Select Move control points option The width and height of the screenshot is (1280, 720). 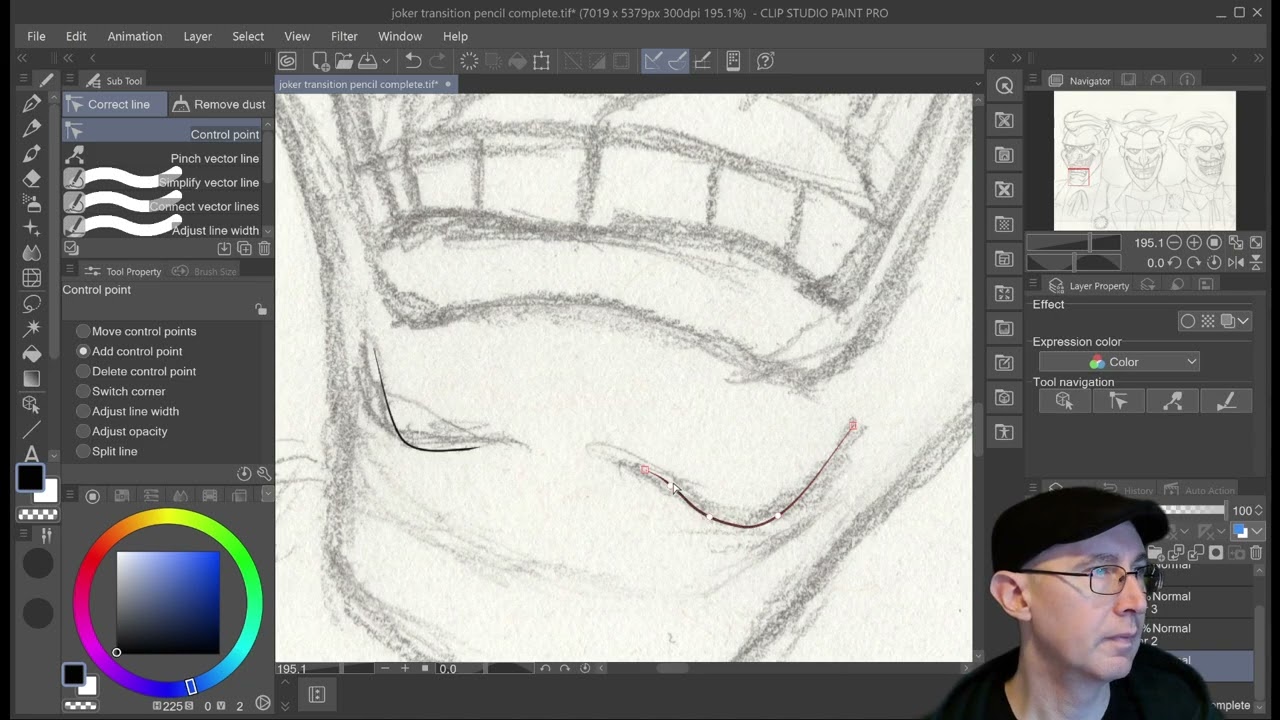pos(136,331)
